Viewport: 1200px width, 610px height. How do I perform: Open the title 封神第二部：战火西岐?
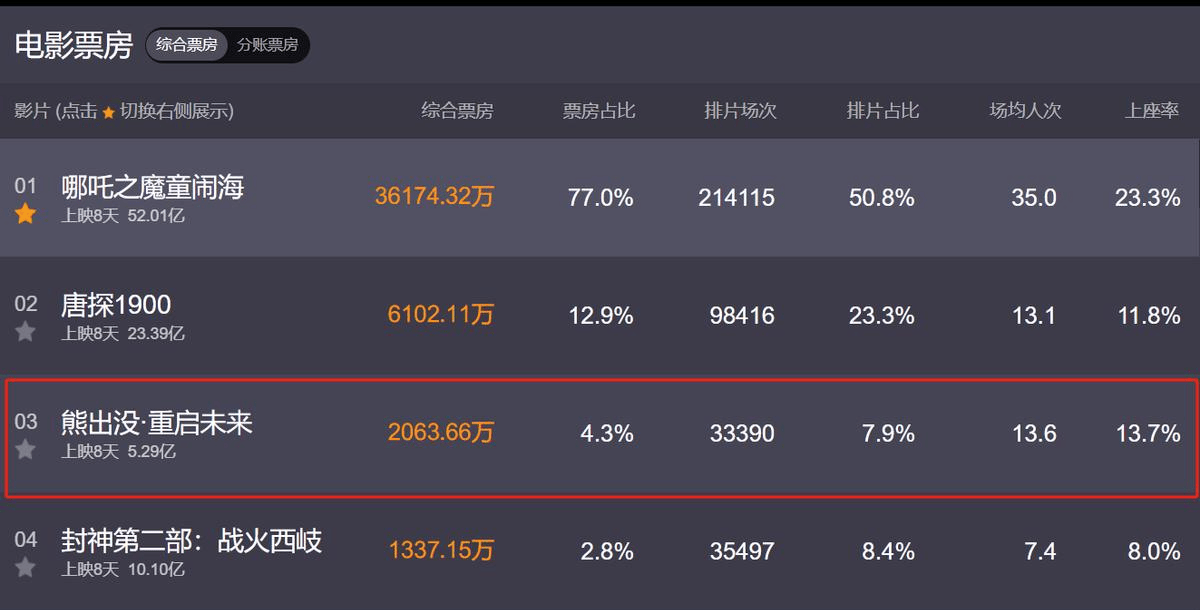[192, 541]
